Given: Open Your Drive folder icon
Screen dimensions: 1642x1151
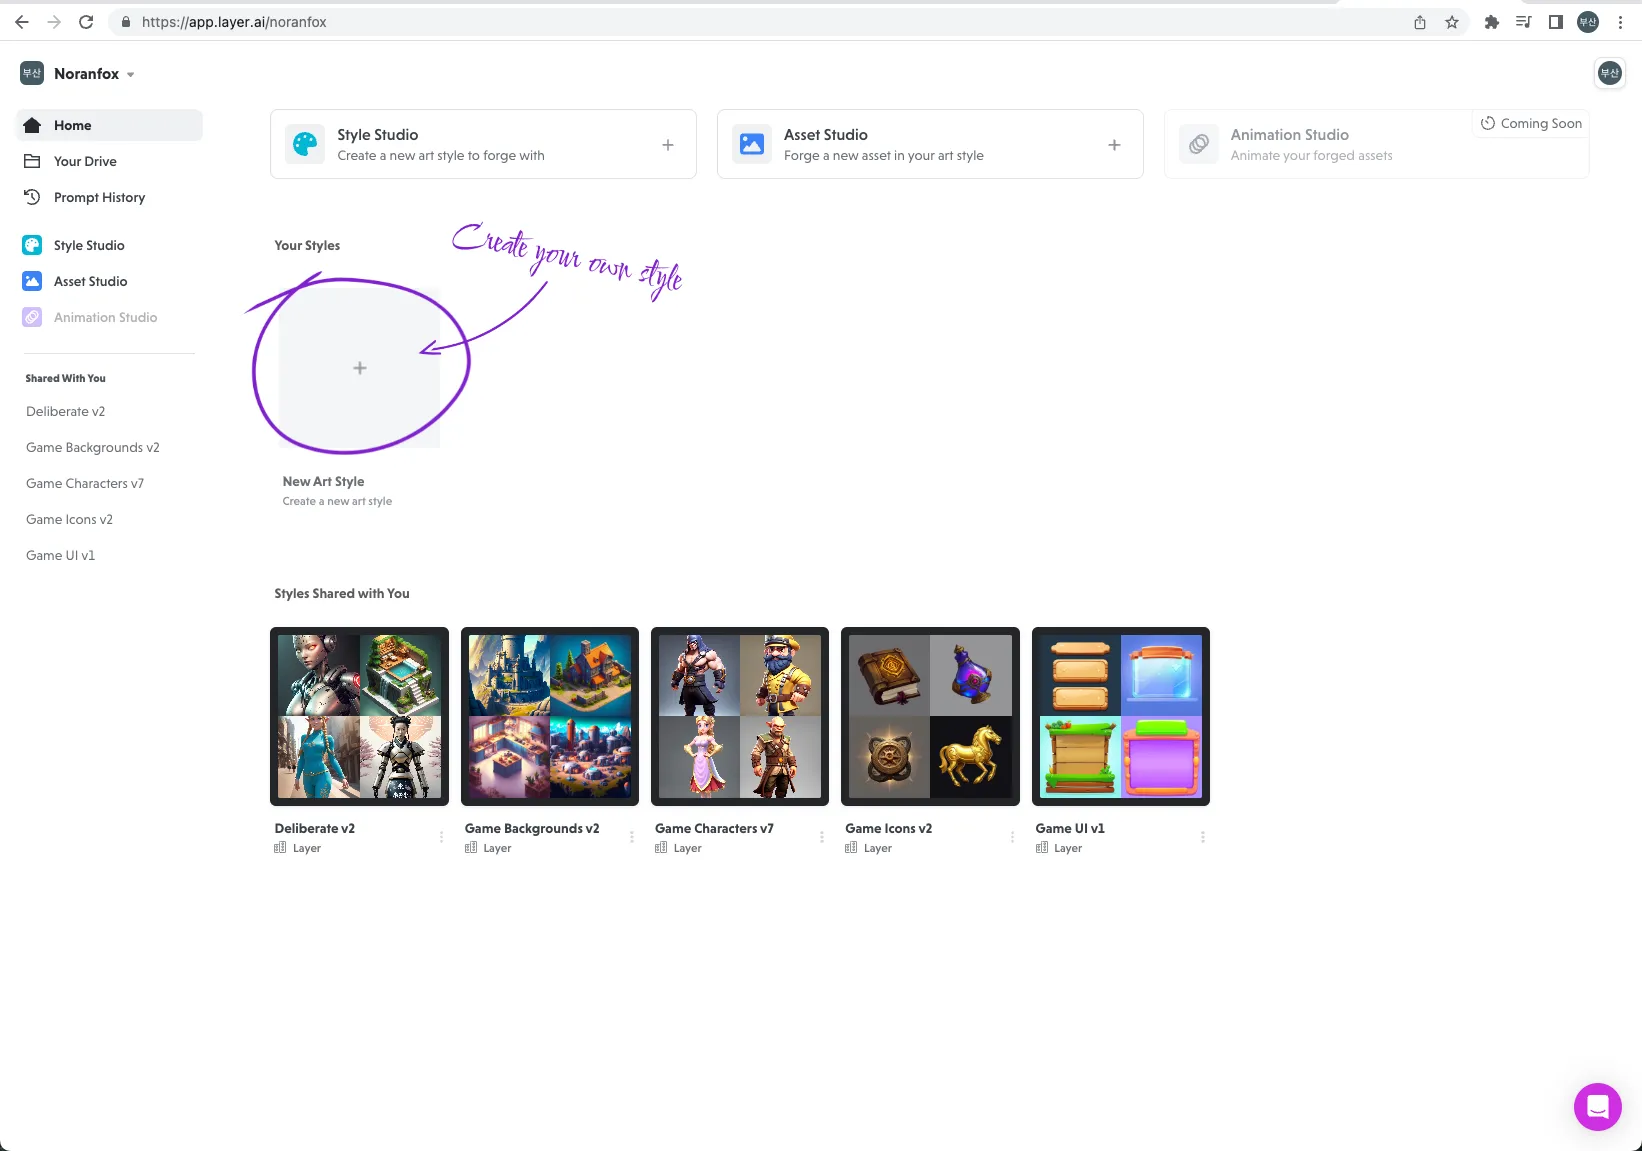Looking at the screenshot, I should point(32,161).
